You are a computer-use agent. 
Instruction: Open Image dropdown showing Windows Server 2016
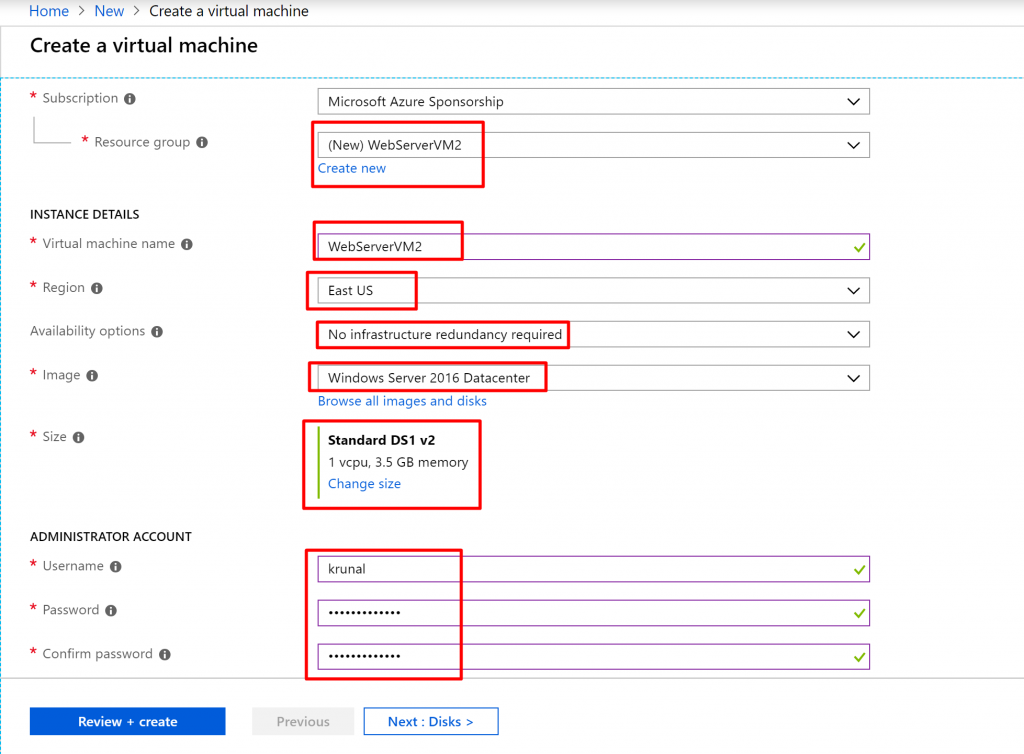pyautogui.click(x=593, y=378)
